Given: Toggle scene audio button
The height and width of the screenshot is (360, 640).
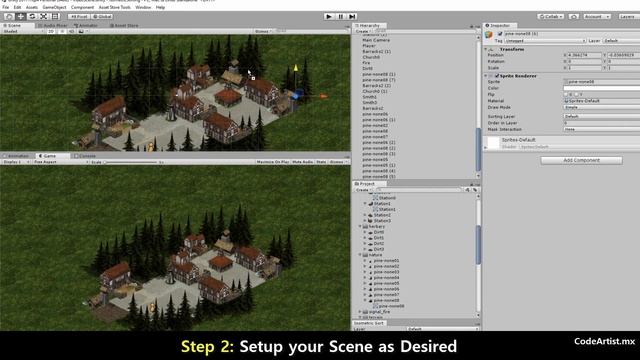Looking at the screenshot, I should (x=71, y=31).
